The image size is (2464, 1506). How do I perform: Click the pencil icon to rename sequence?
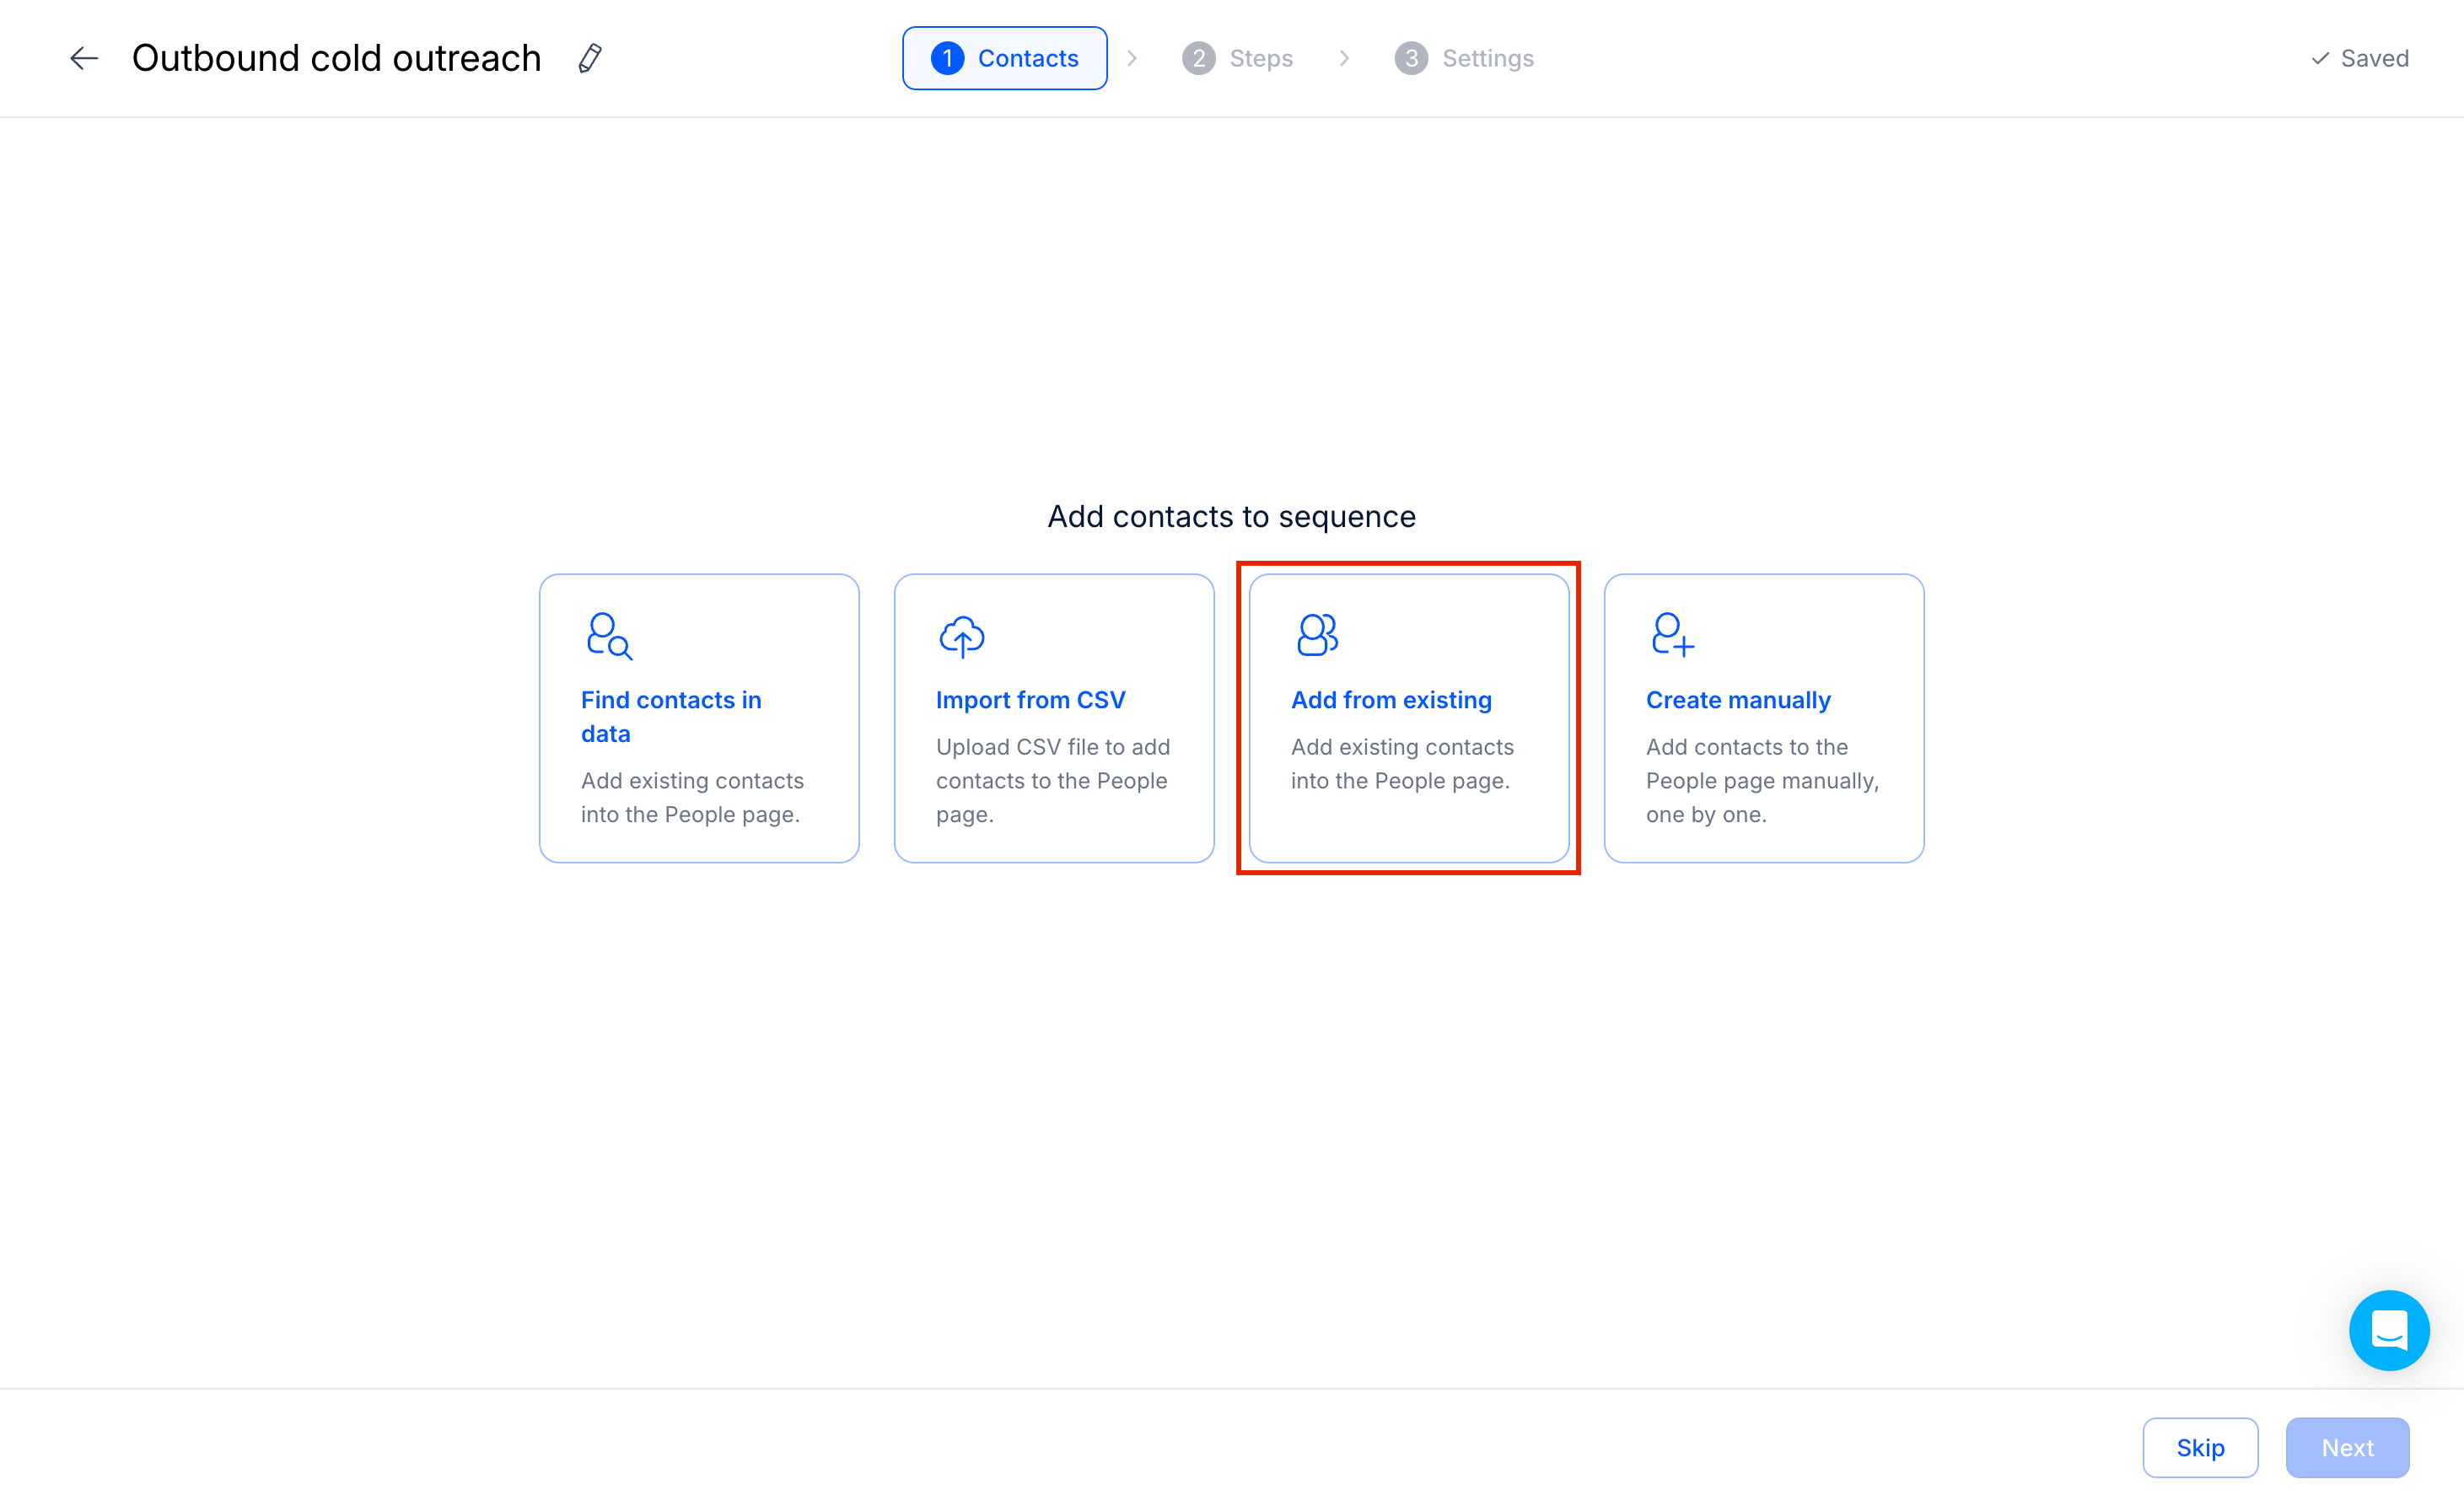tap(590, 58)
